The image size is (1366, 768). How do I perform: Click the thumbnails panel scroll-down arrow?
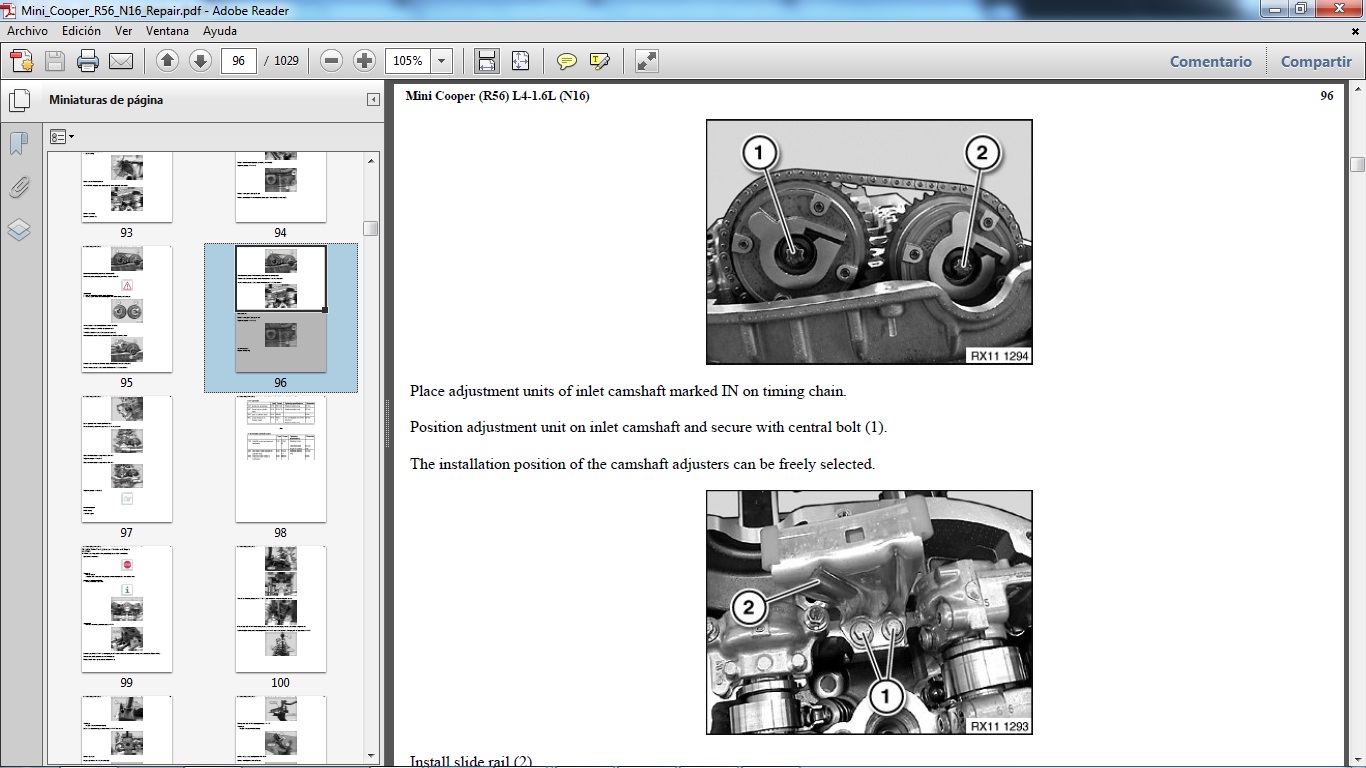click(x=372, y=755)
